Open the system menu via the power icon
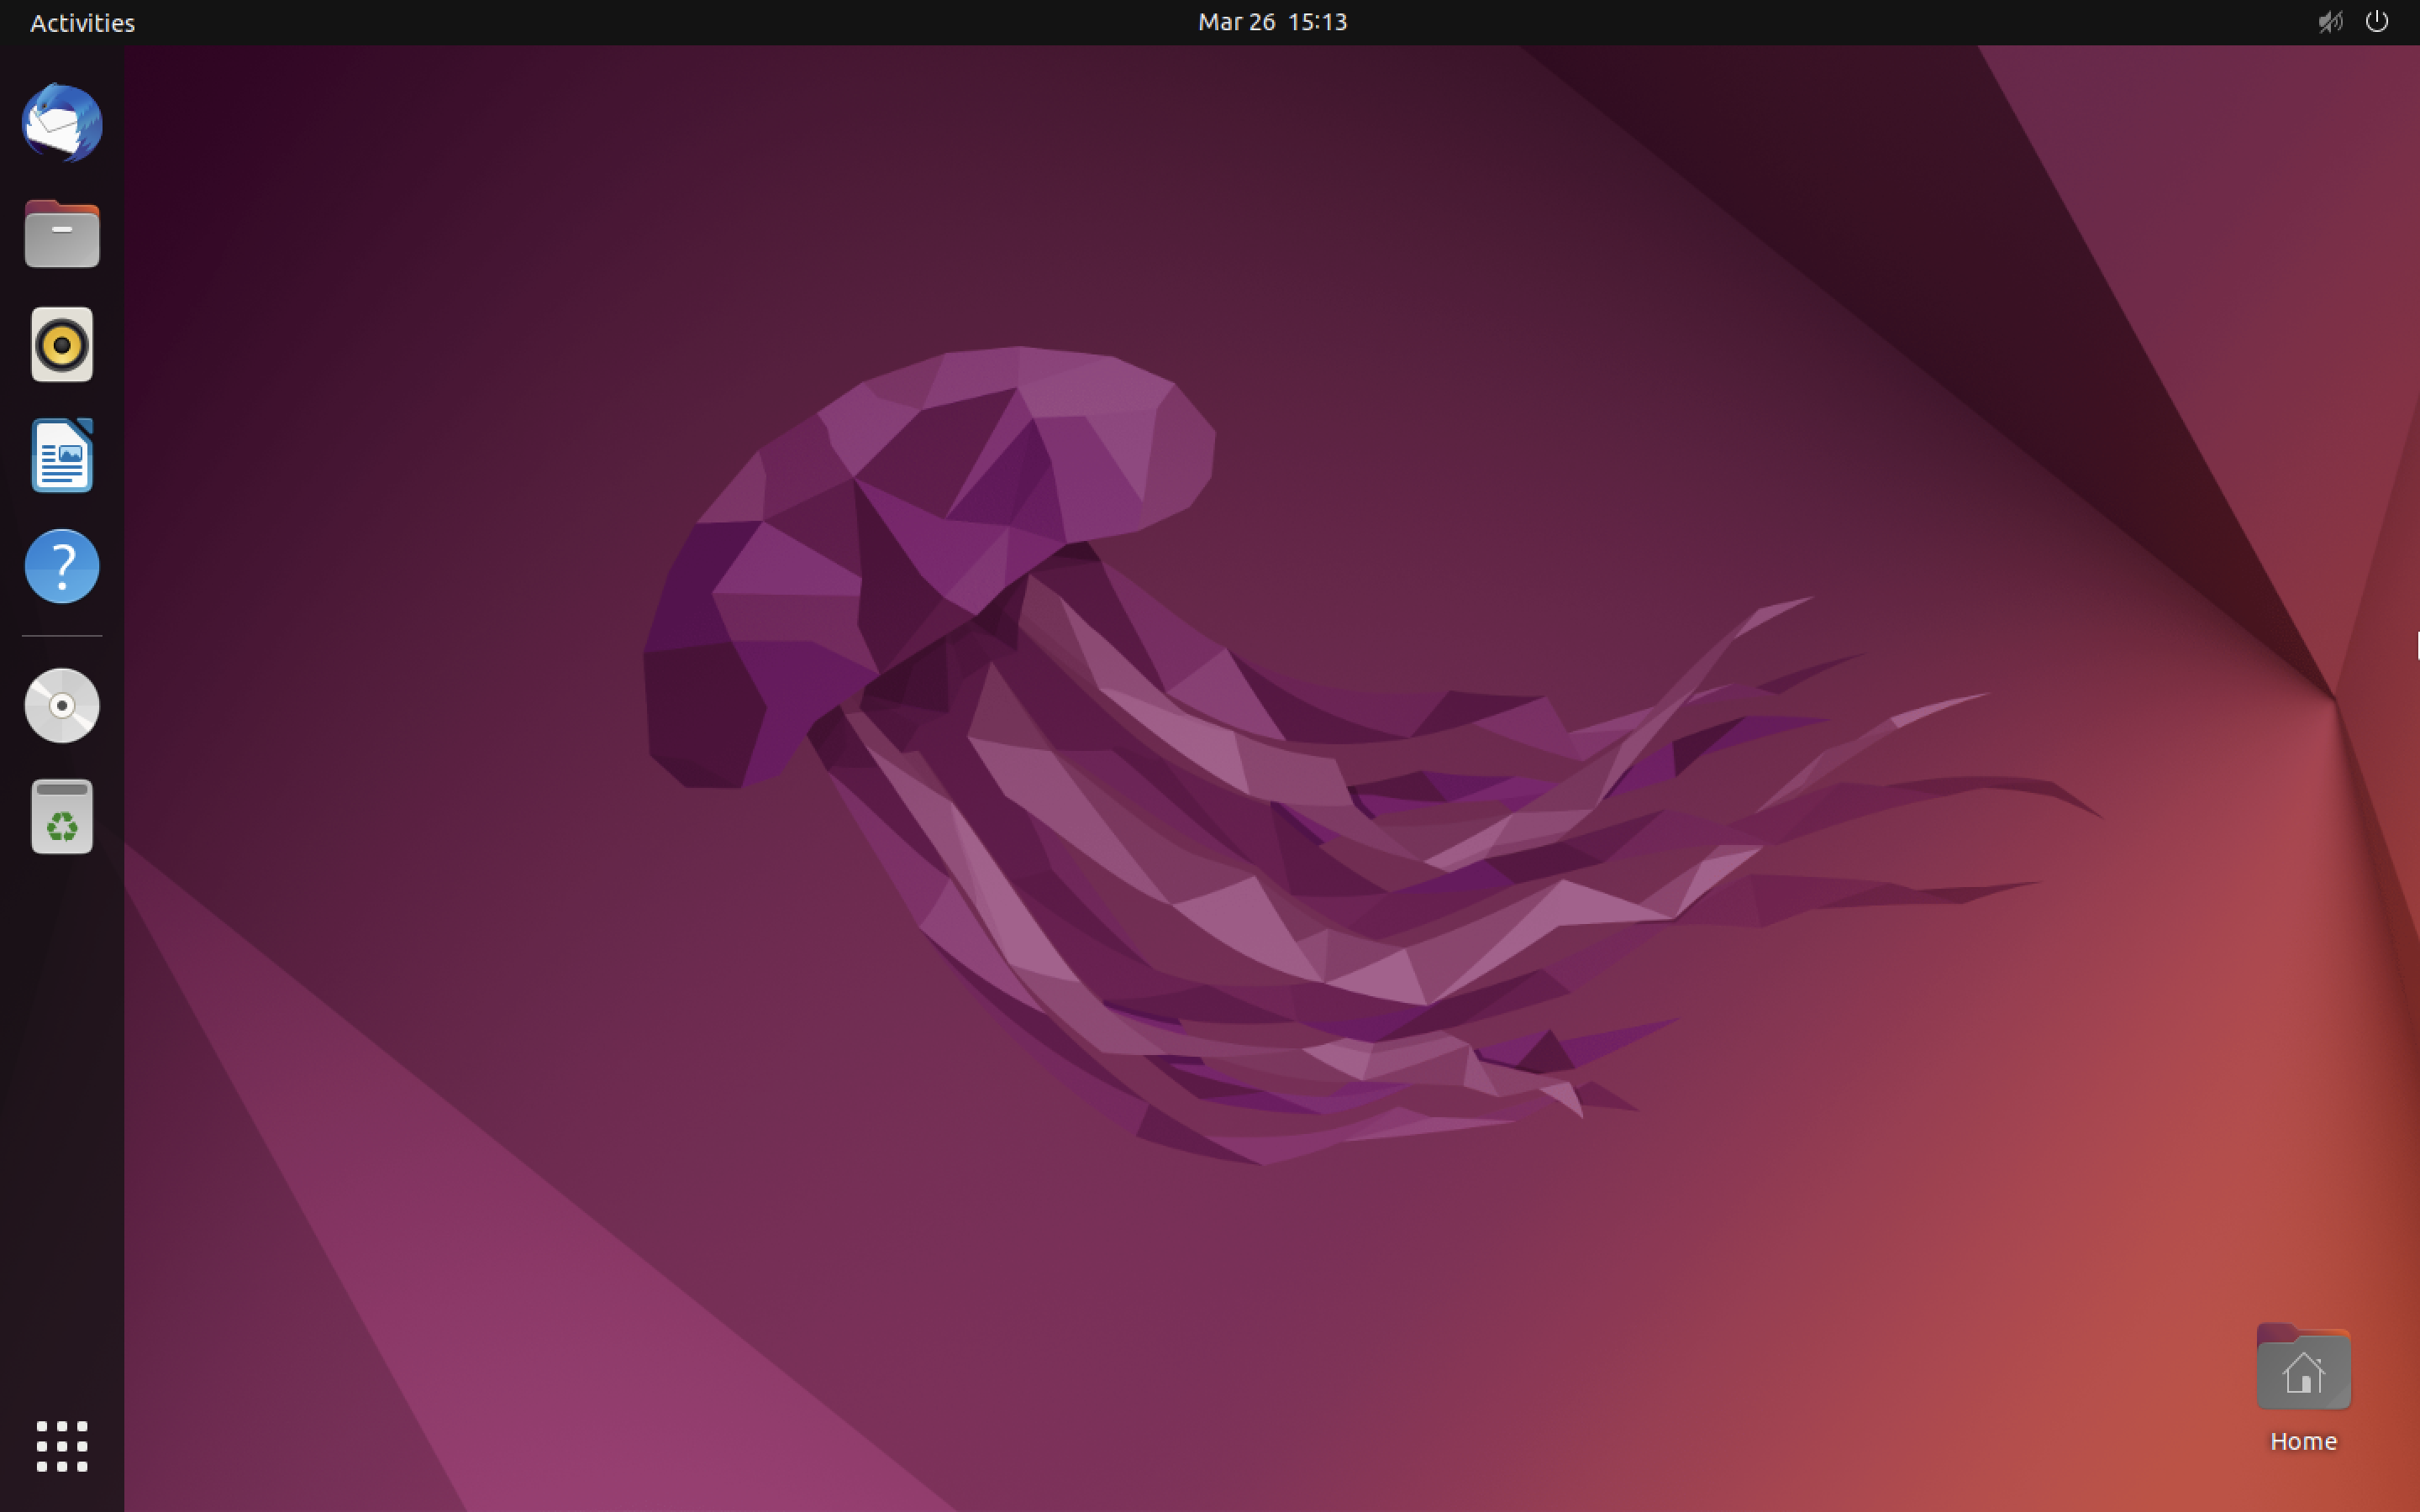 point(2377,22)
